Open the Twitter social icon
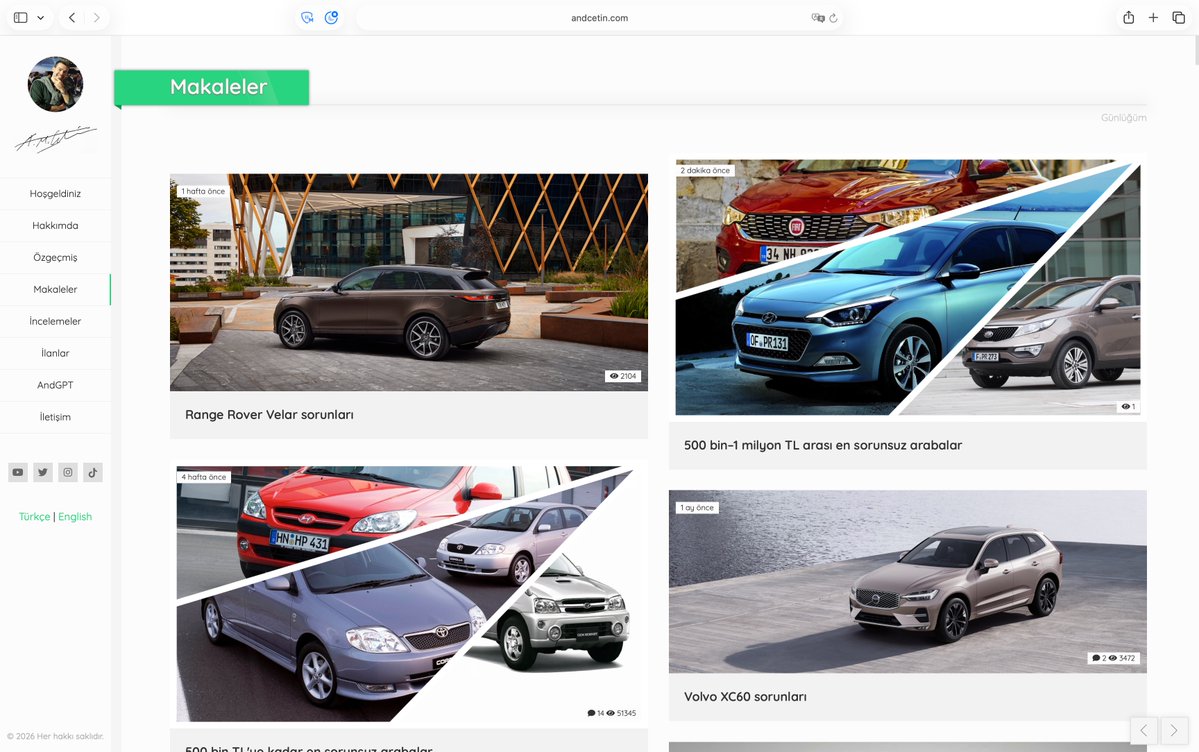1199x752 pixels. point(43,472)
